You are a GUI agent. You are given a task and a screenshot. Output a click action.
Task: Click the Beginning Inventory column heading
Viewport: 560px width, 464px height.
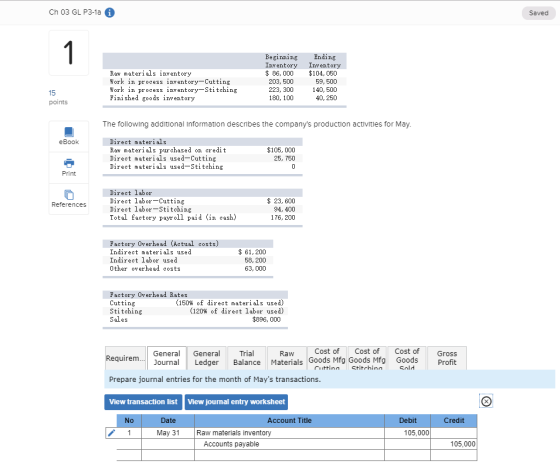pyautogui.click(x=281, y=61)
